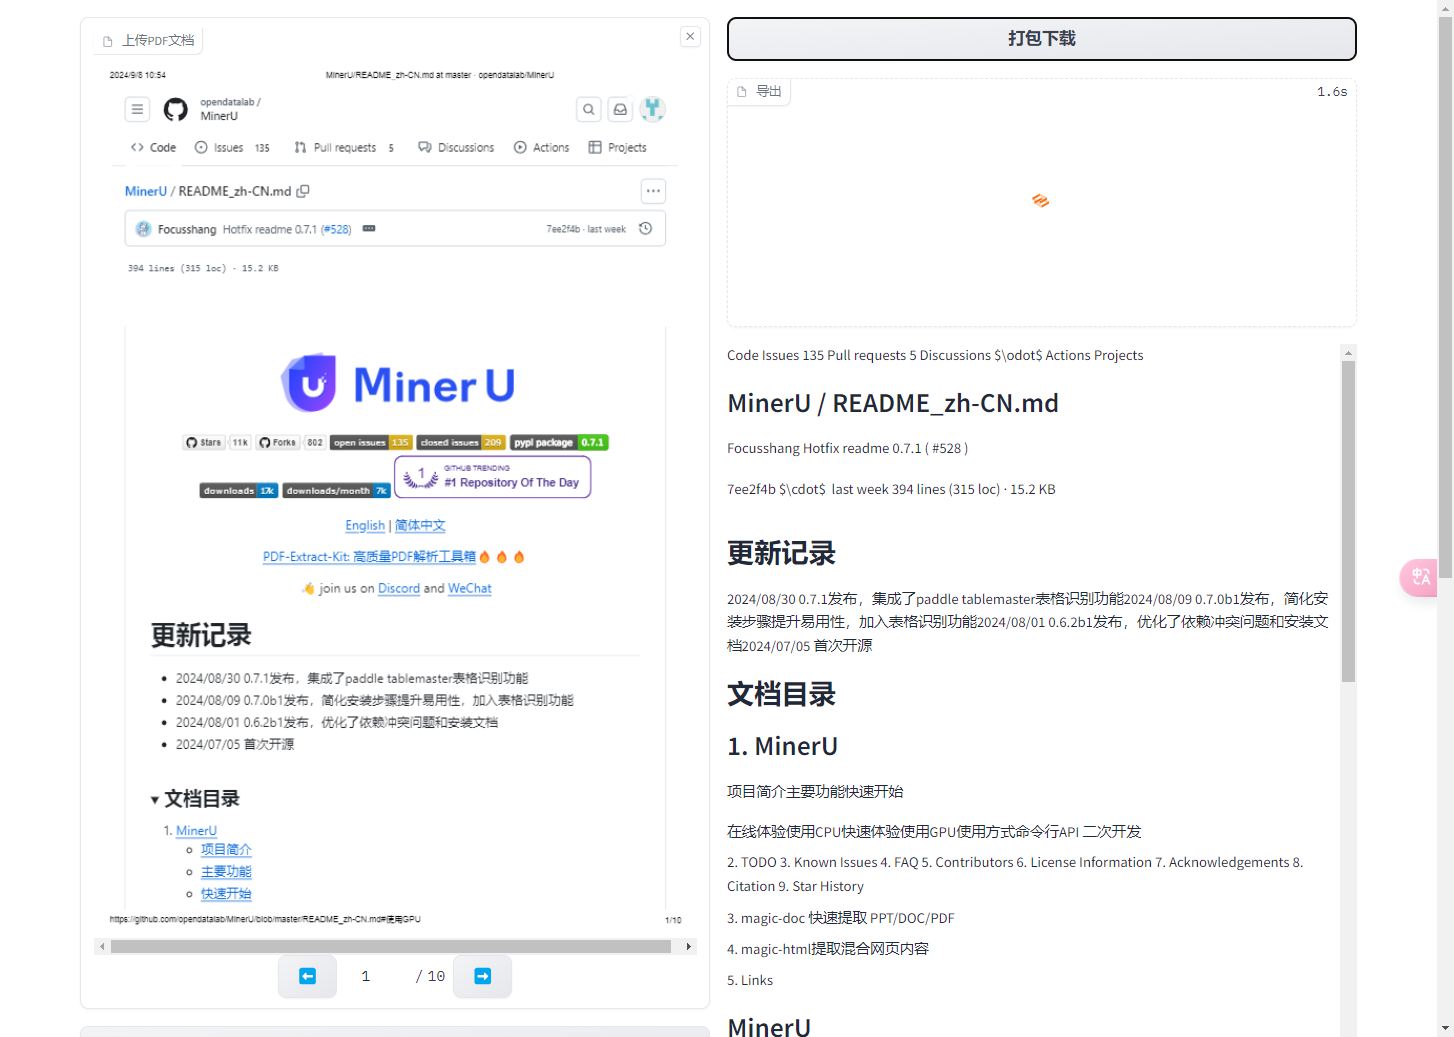Click the Focusshang commit author name
Image resolution: width=1454 pixels, height=1037 pixels.
click(187, 230)
